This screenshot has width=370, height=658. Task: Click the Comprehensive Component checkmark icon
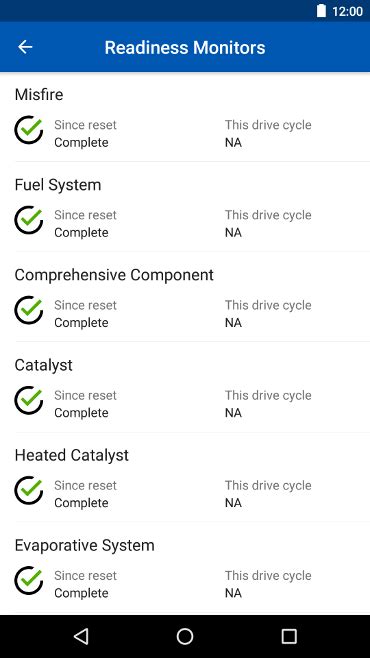(x=29, y=310)
